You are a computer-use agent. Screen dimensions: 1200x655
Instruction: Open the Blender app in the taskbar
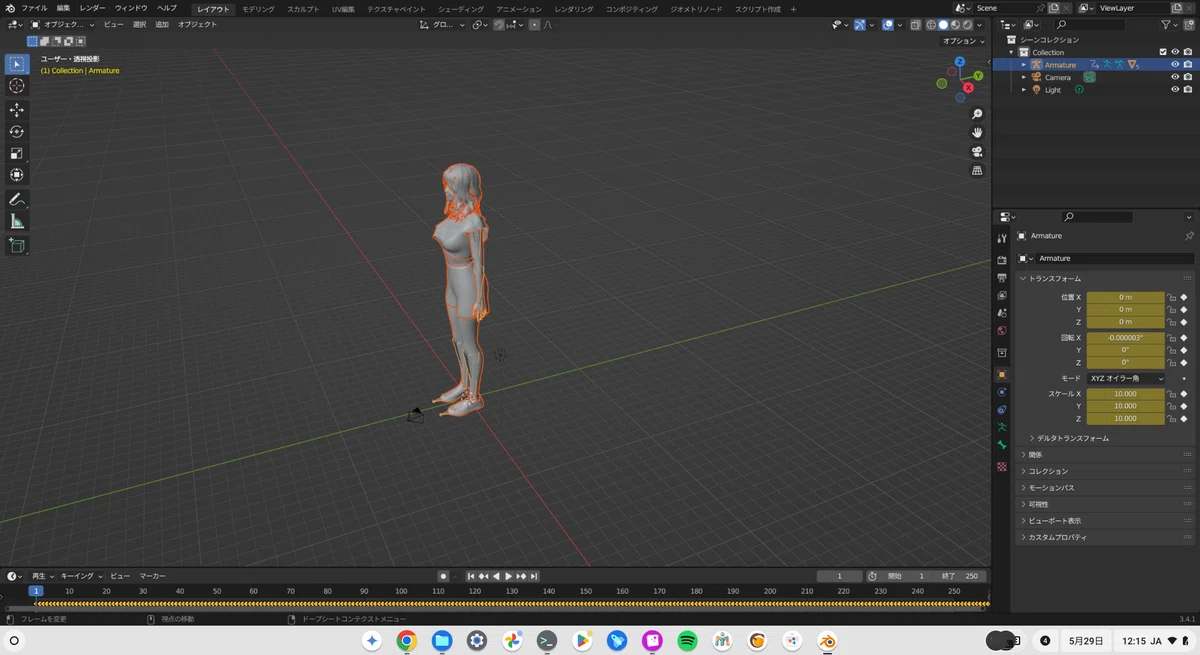click(x=827, y=640)
